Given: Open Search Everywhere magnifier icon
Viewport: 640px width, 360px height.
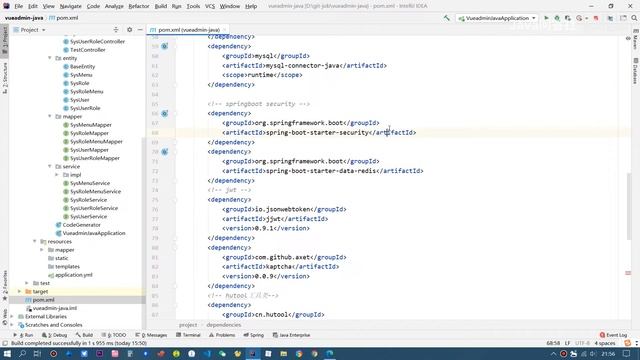Looking at the screenshot, I should [x=634, y=18].
